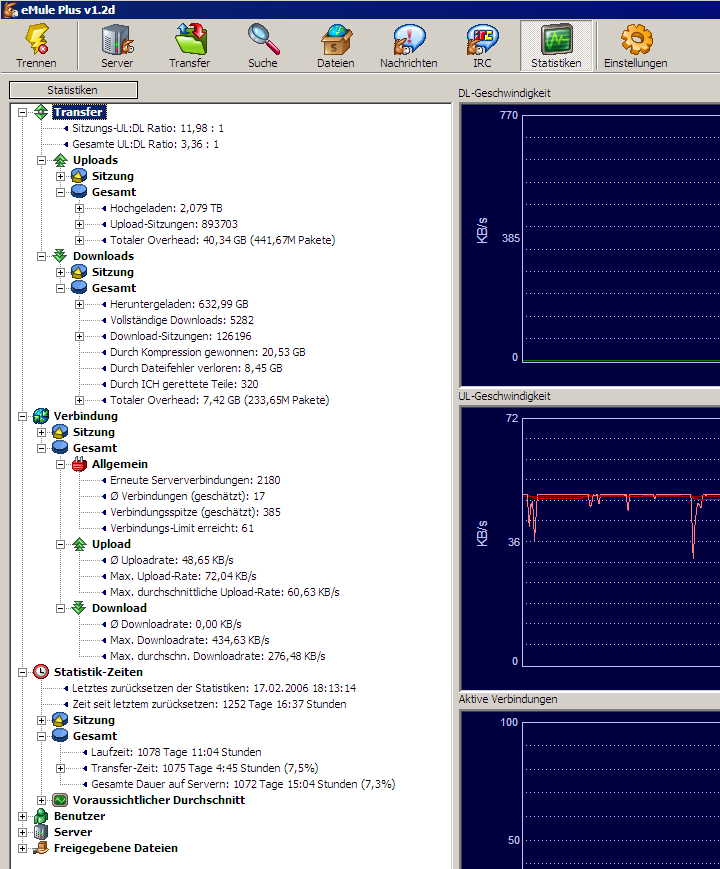Image resolution: width=720 pixels, height=869 pixels.
Task: Expand the Benutzer node
Action: [x=22, y=817]
